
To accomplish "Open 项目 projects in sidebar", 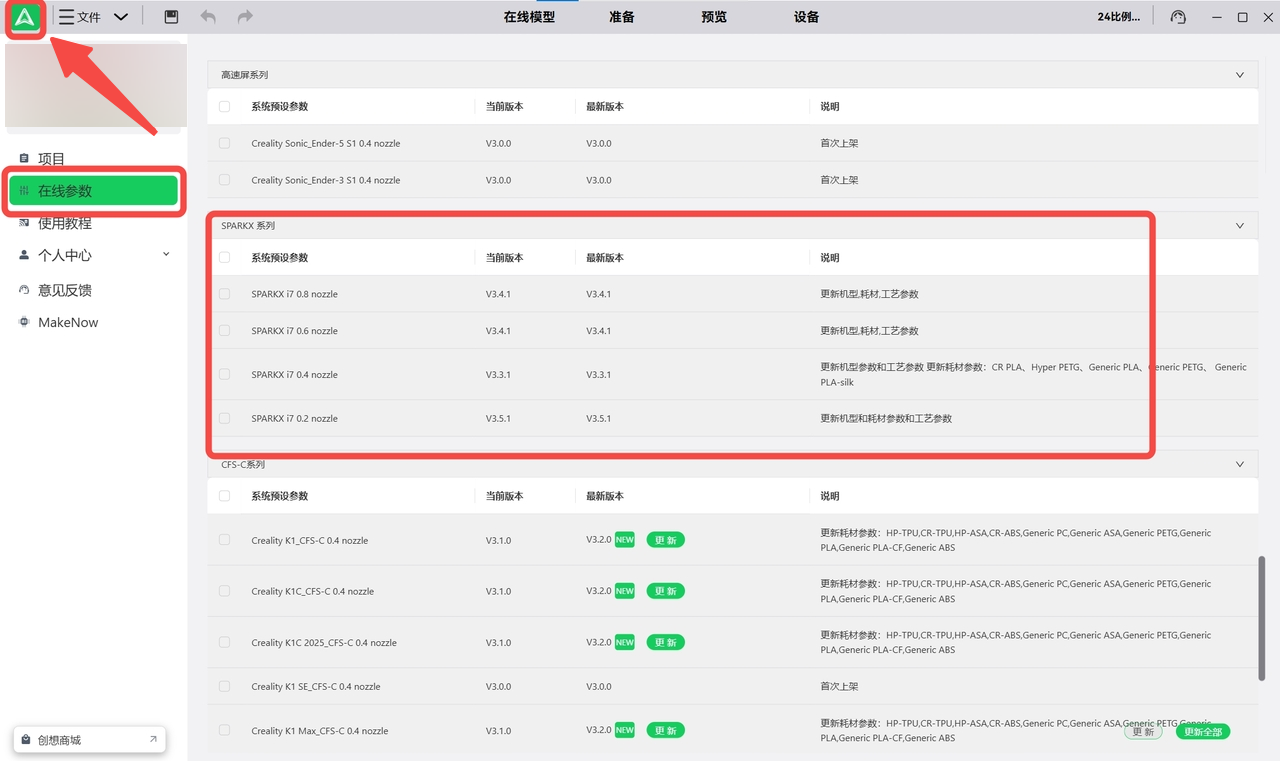I will click(x=50, y=159).
